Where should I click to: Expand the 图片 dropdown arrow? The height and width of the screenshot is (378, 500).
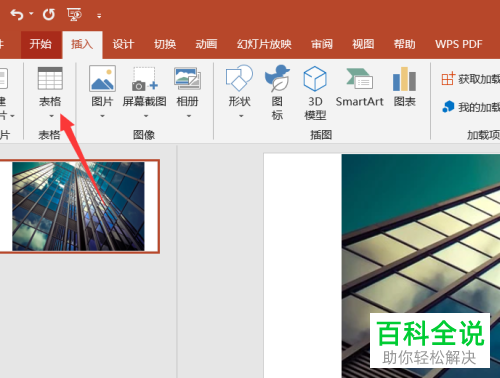(x=102, y=116)
